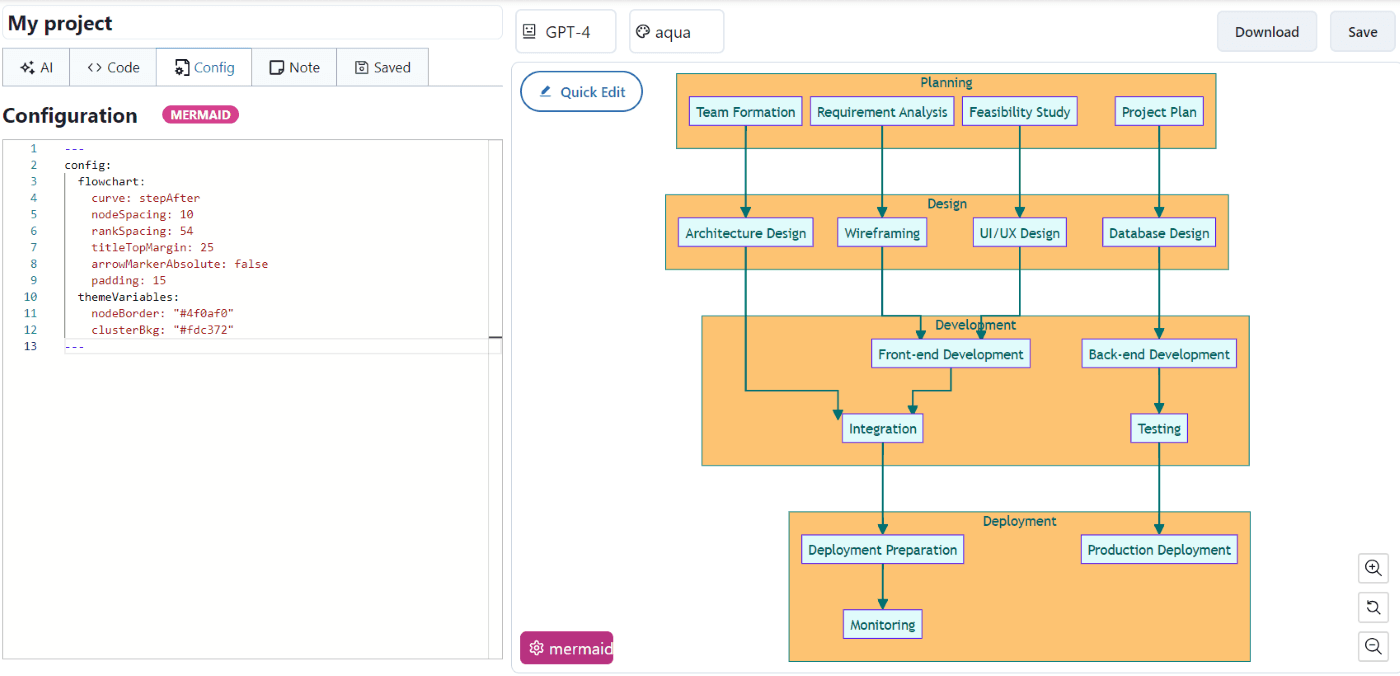Open the mermaid gear badge

pyautogui.click(x=536, y=647)
